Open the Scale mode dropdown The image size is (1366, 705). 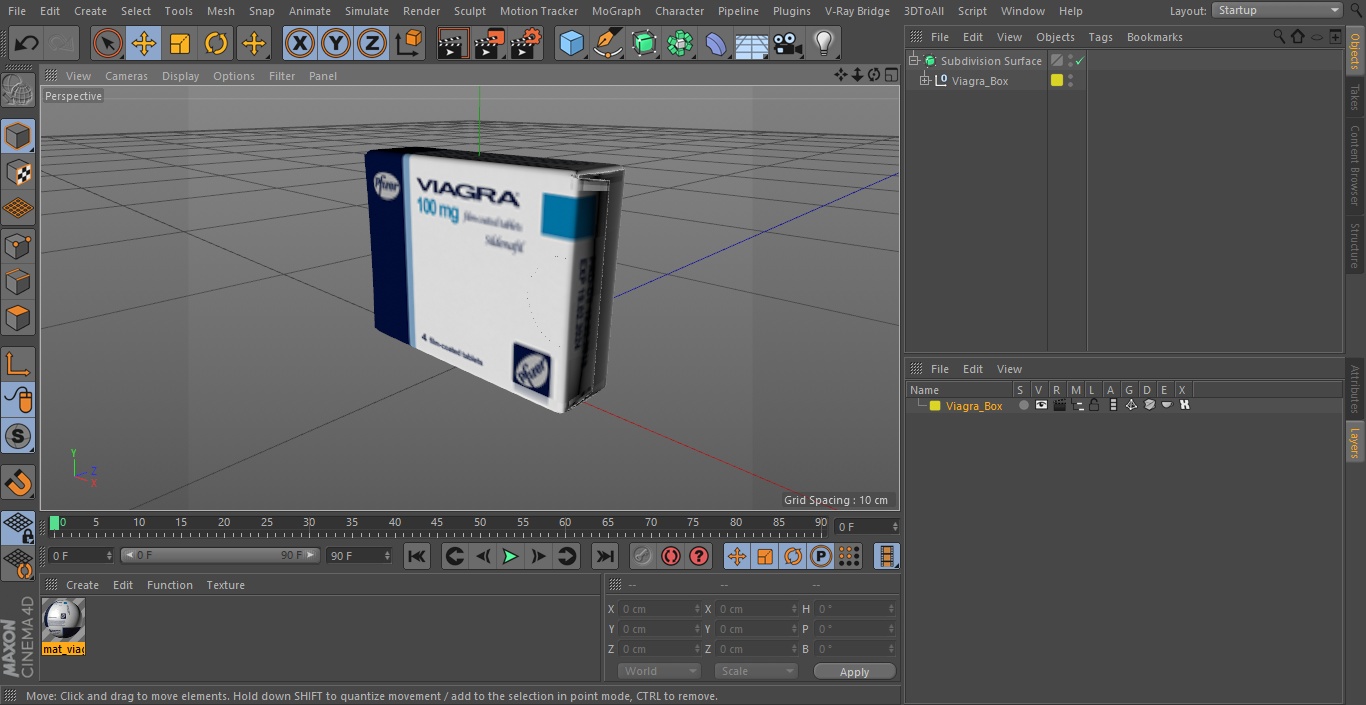pos(755,671)
